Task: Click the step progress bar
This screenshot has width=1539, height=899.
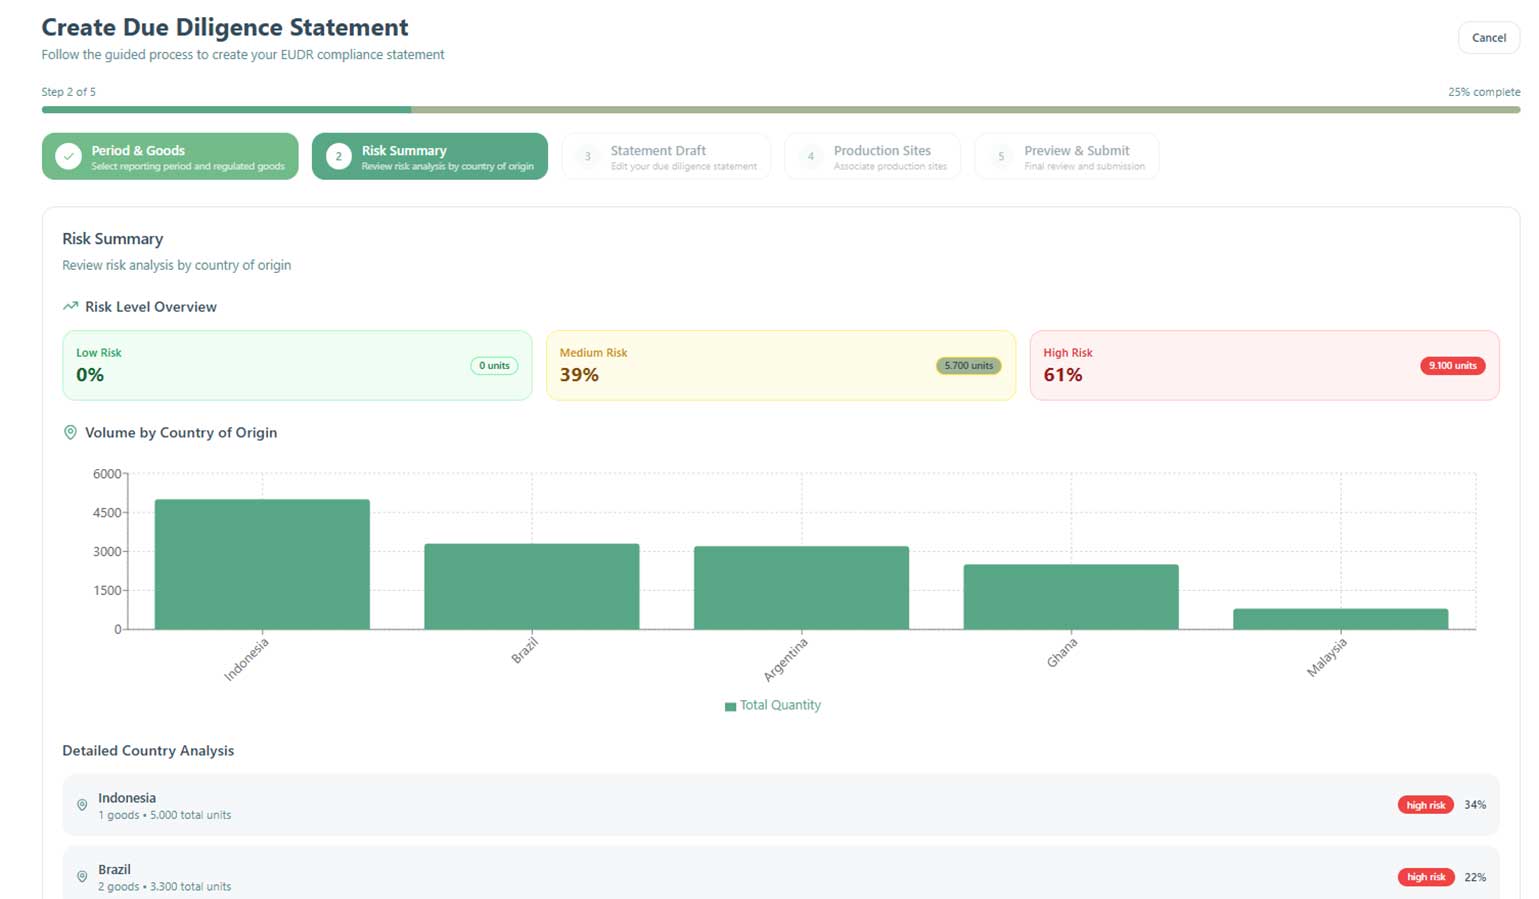Action: [x=780, y=110]
